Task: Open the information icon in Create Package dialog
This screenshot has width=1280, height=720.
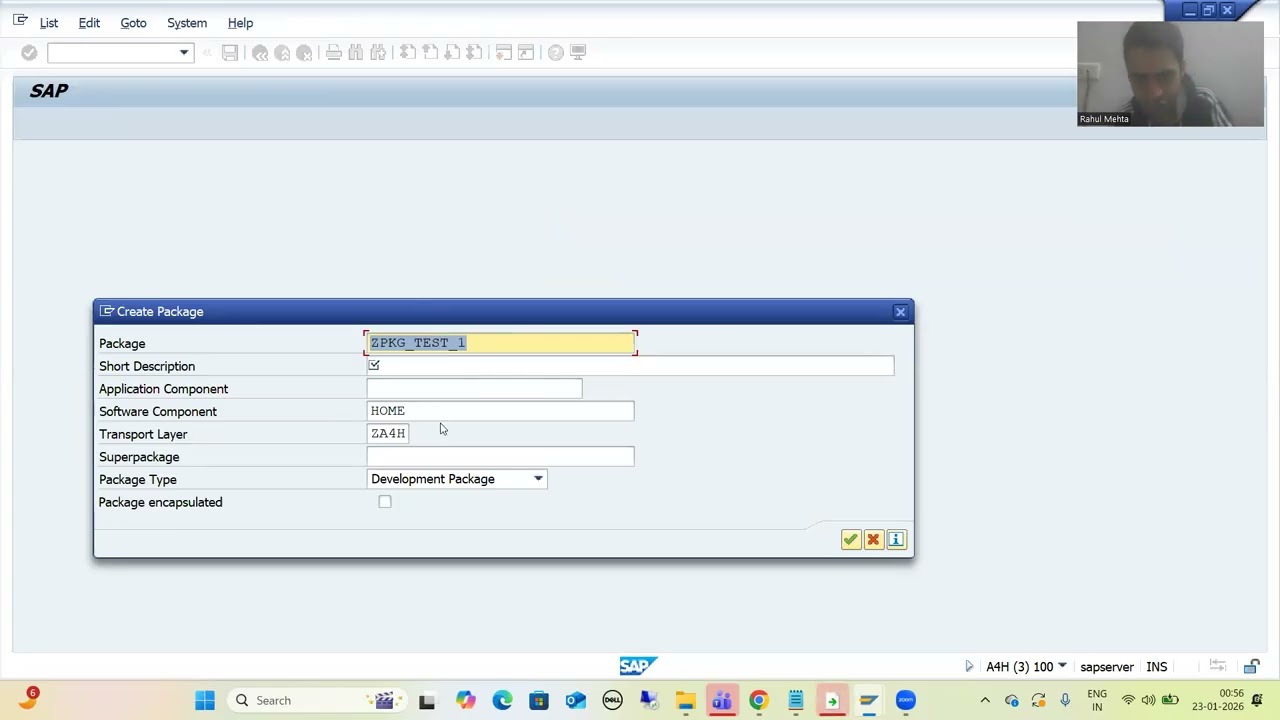Action: 896,540
